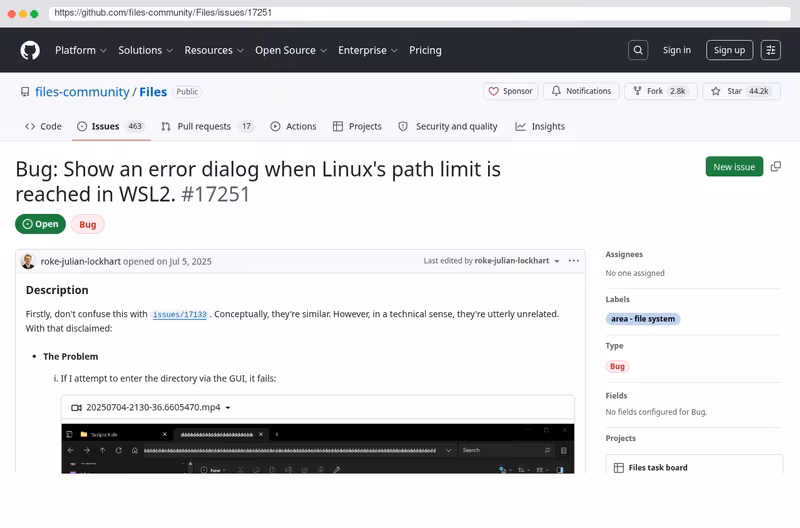Open the GitHub home logo

(30, 51)
